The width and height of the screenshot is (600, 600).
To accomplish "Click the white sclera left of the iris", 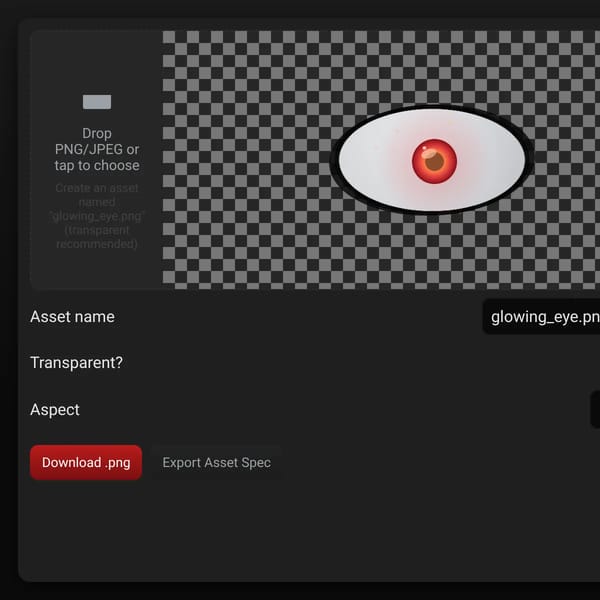I will pyautogui.click(x=373, y=161).
